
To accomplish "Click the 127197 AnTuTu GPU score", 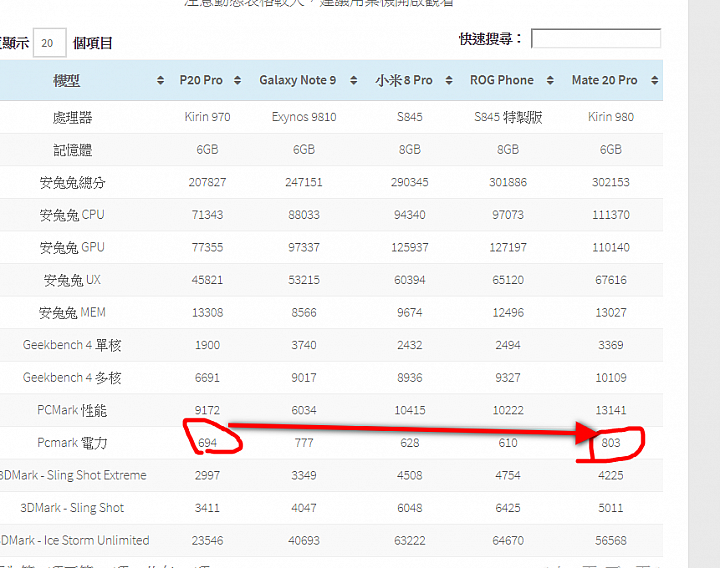I will [x=508, y=247].
